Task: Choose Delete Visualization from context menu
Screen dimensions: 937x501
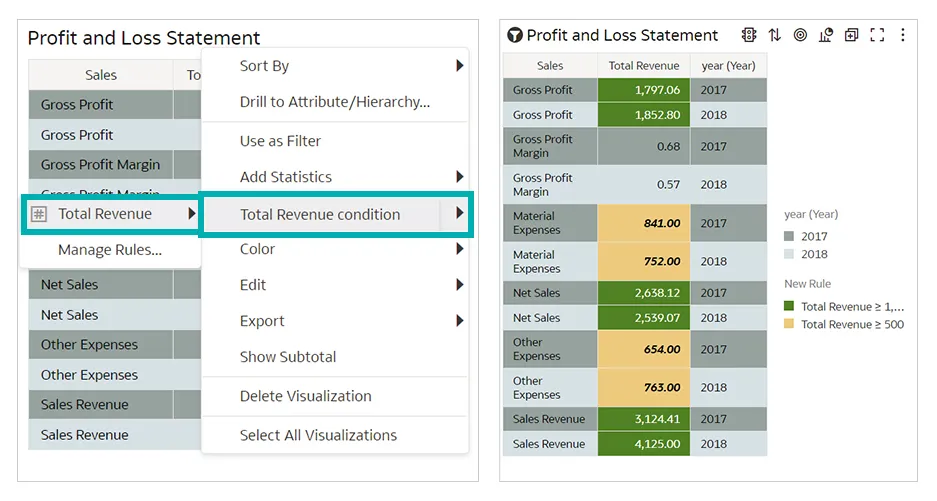Action: [305, 396]
